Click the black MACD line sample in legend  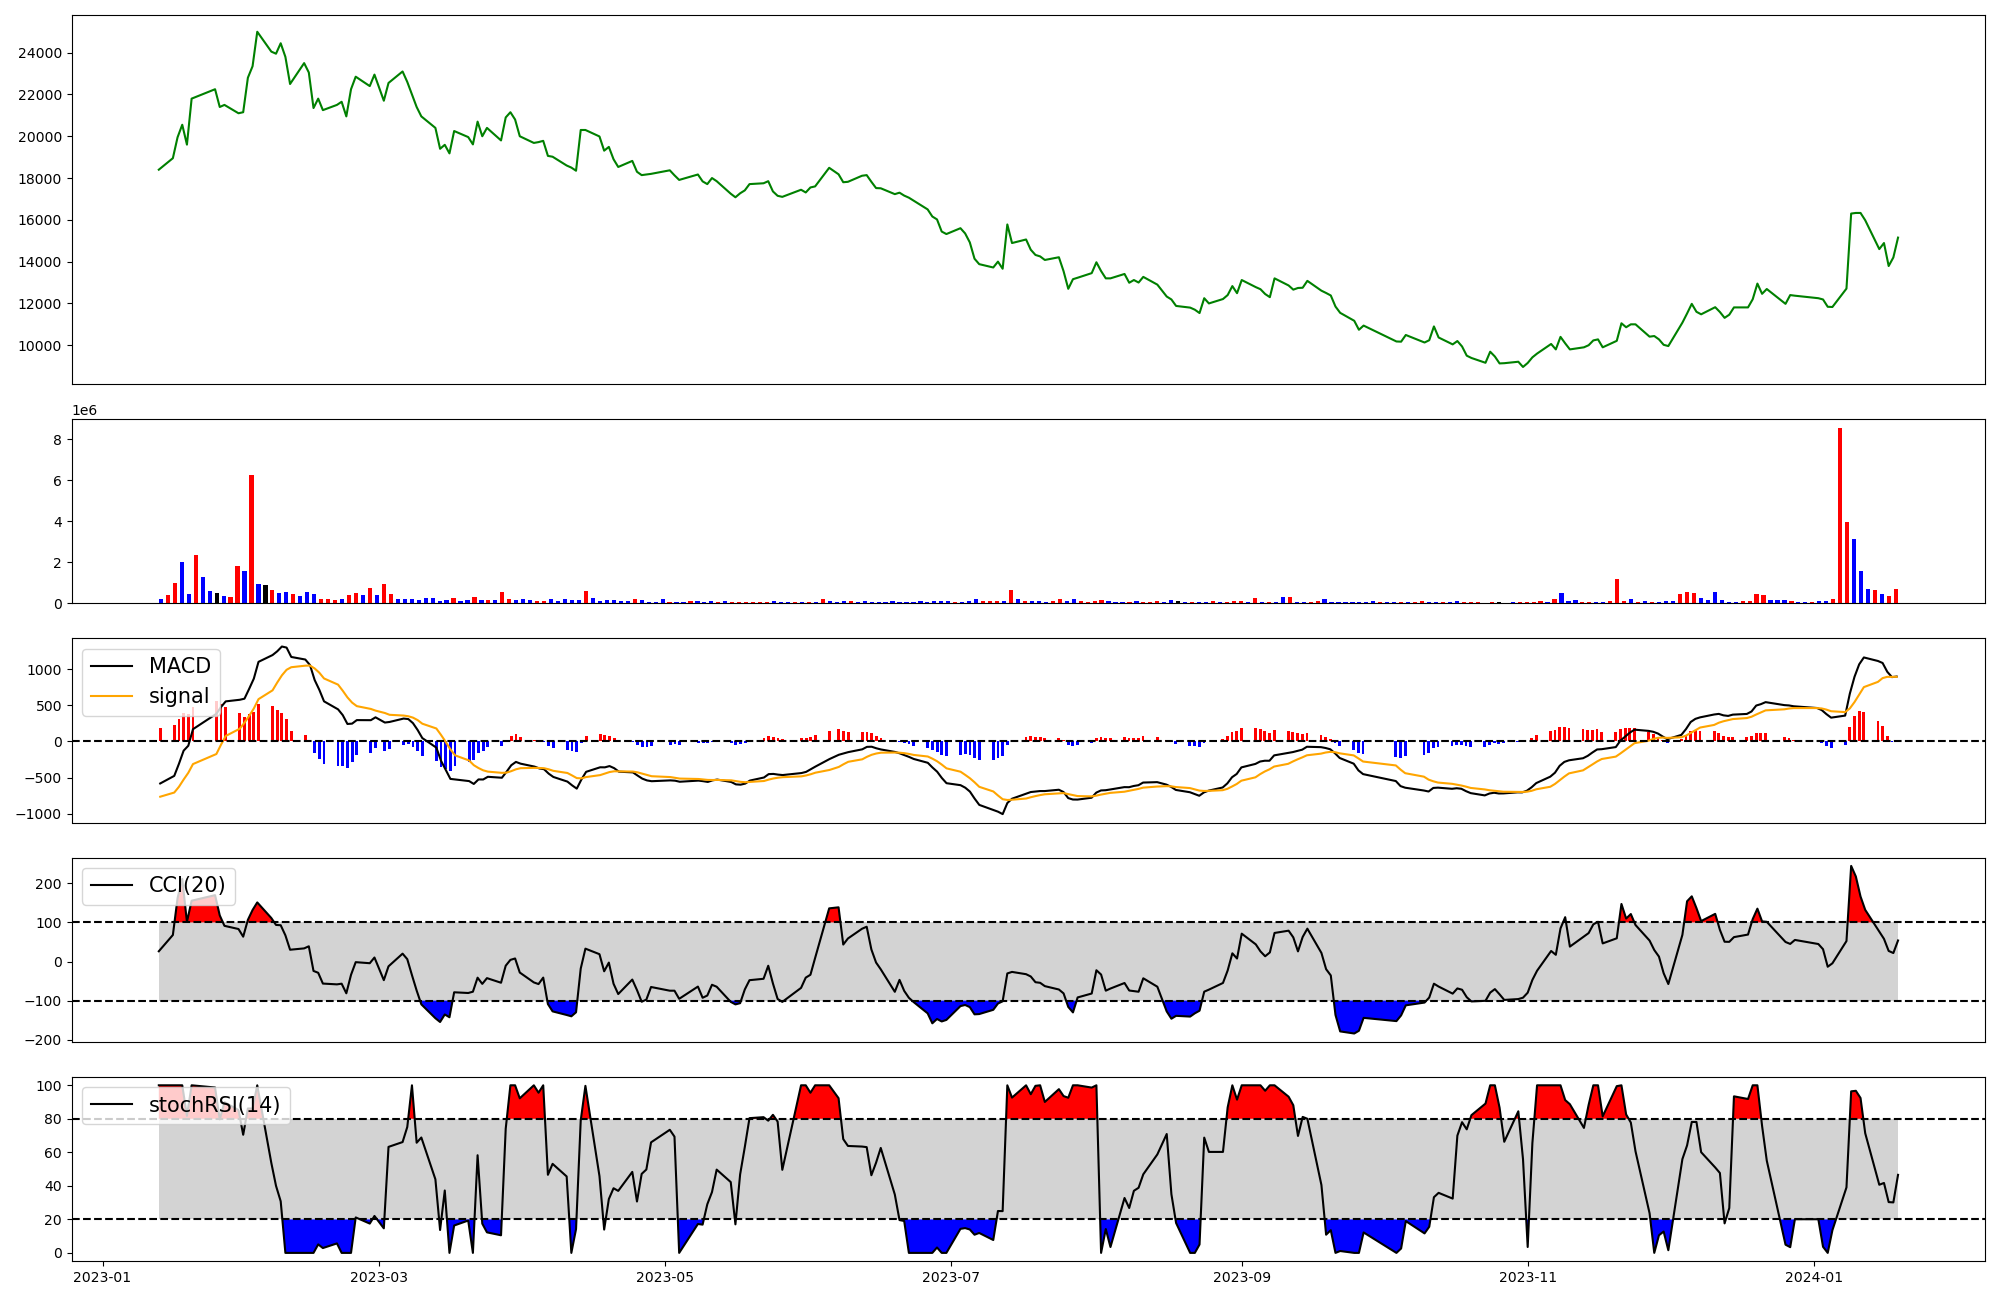pos(112,667)
